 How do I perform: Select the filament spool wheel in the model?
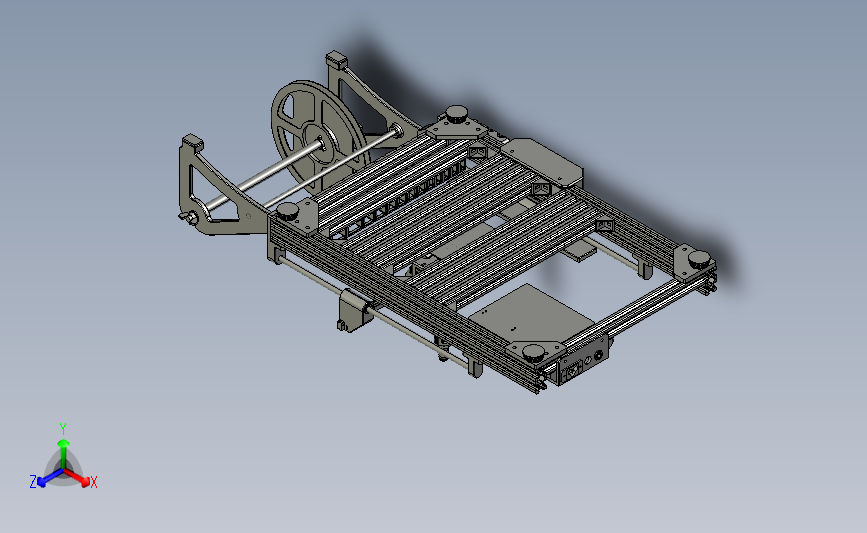(x=318, y=136)
